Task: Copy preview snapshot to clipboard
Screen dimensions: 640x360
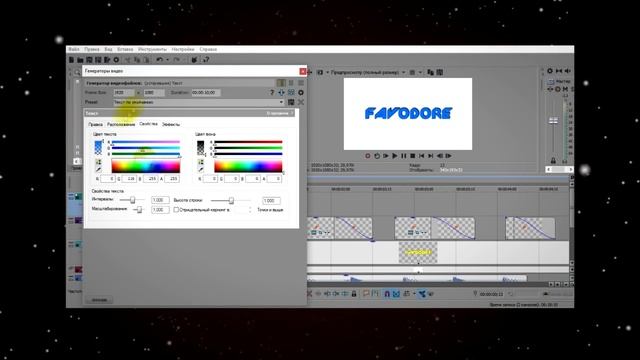Action: coord(430,72)
